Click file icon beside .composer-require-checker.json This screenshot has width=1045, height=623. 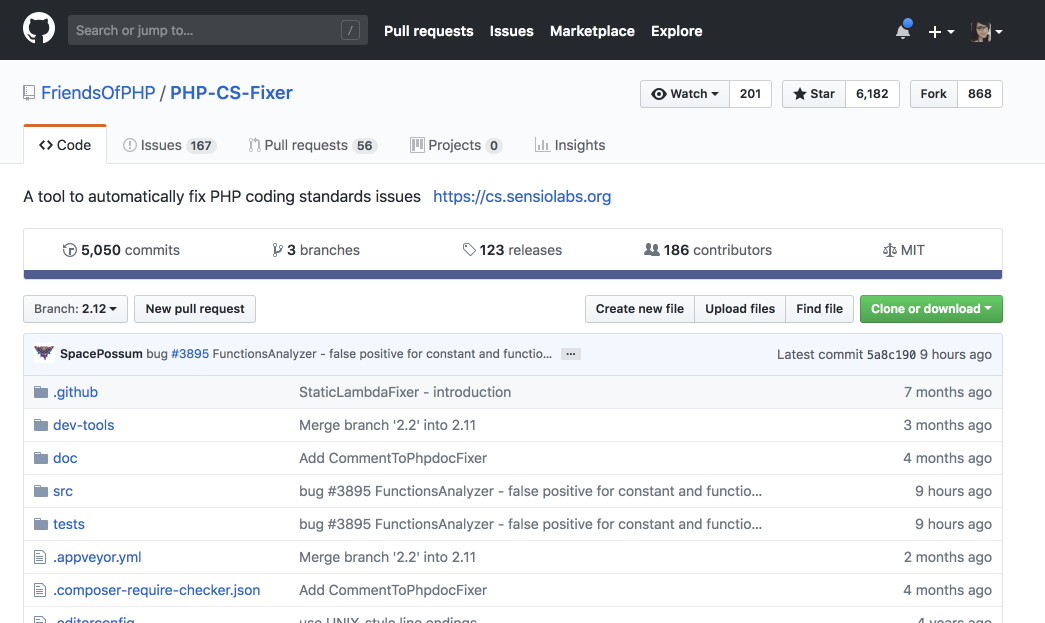click(40, 590)
